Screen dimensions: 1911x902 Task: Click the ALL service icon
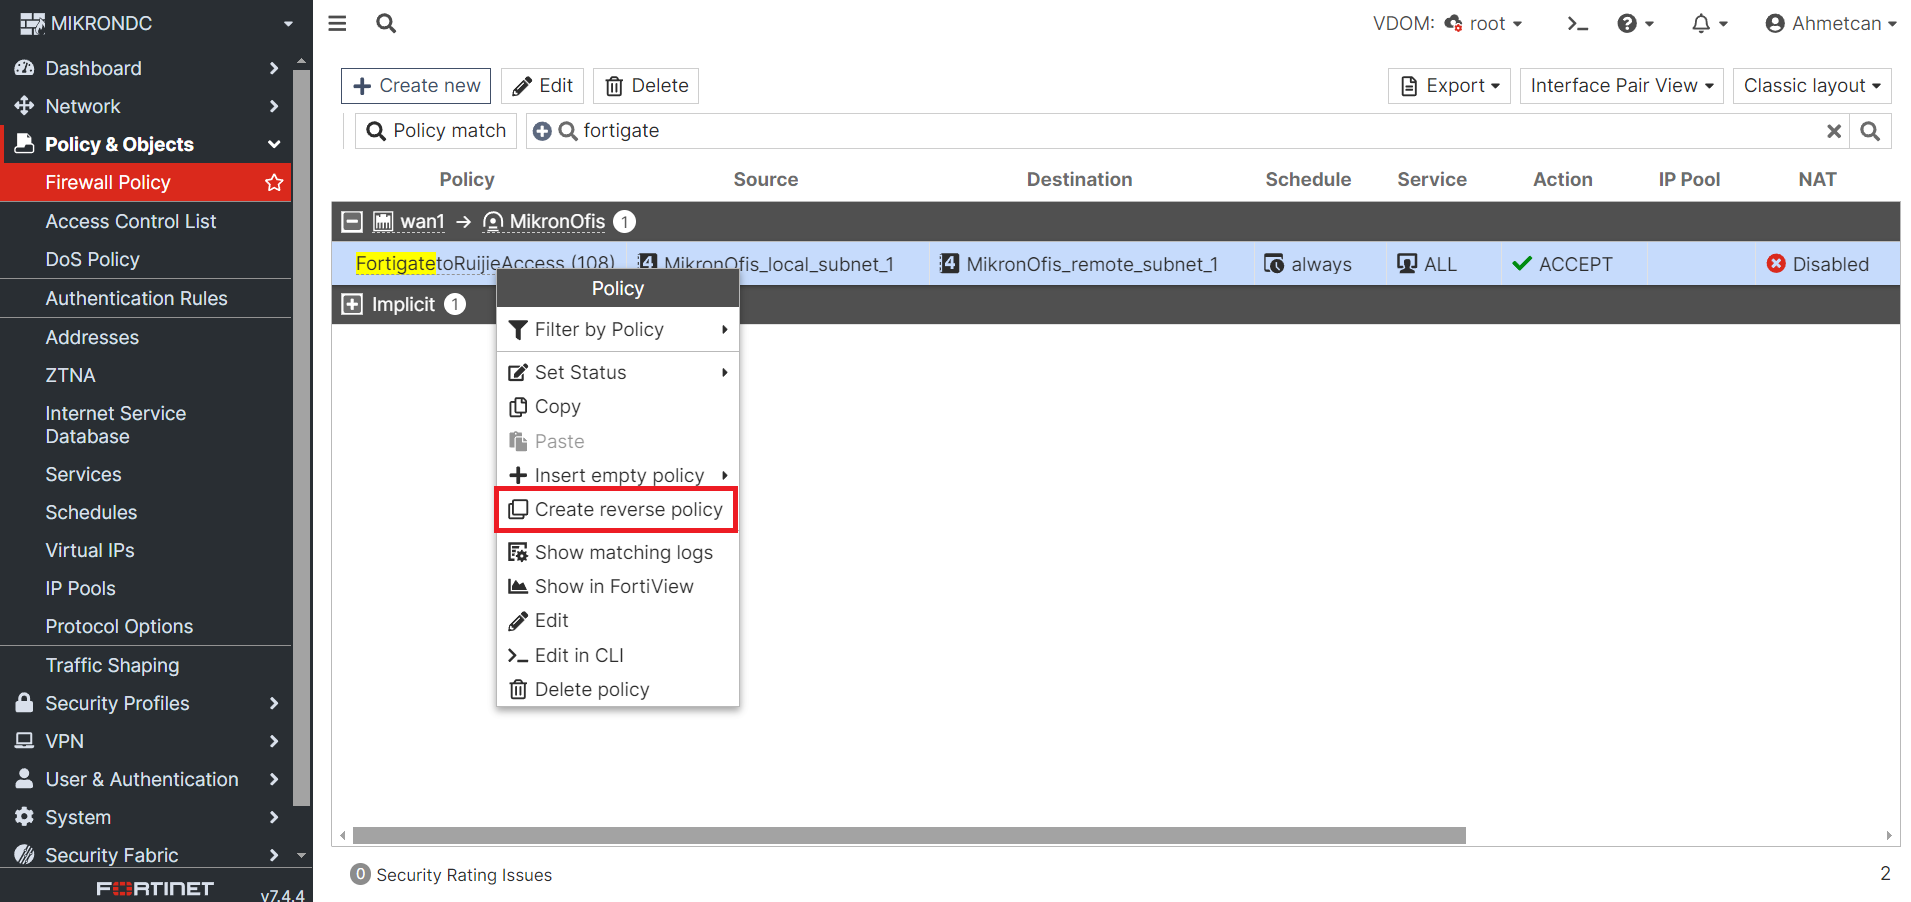point(1407,263)
